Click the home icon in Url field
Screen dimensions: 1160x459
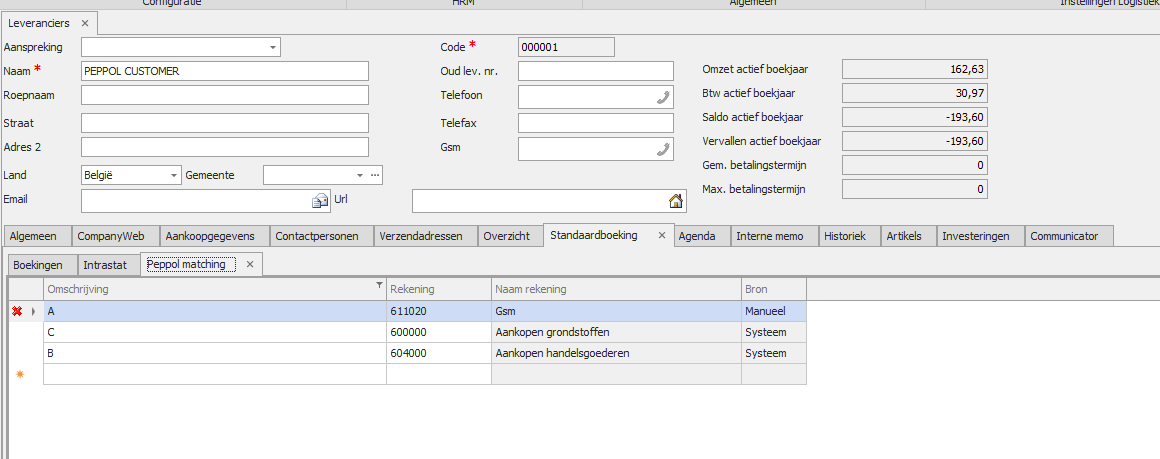[676, 201]
